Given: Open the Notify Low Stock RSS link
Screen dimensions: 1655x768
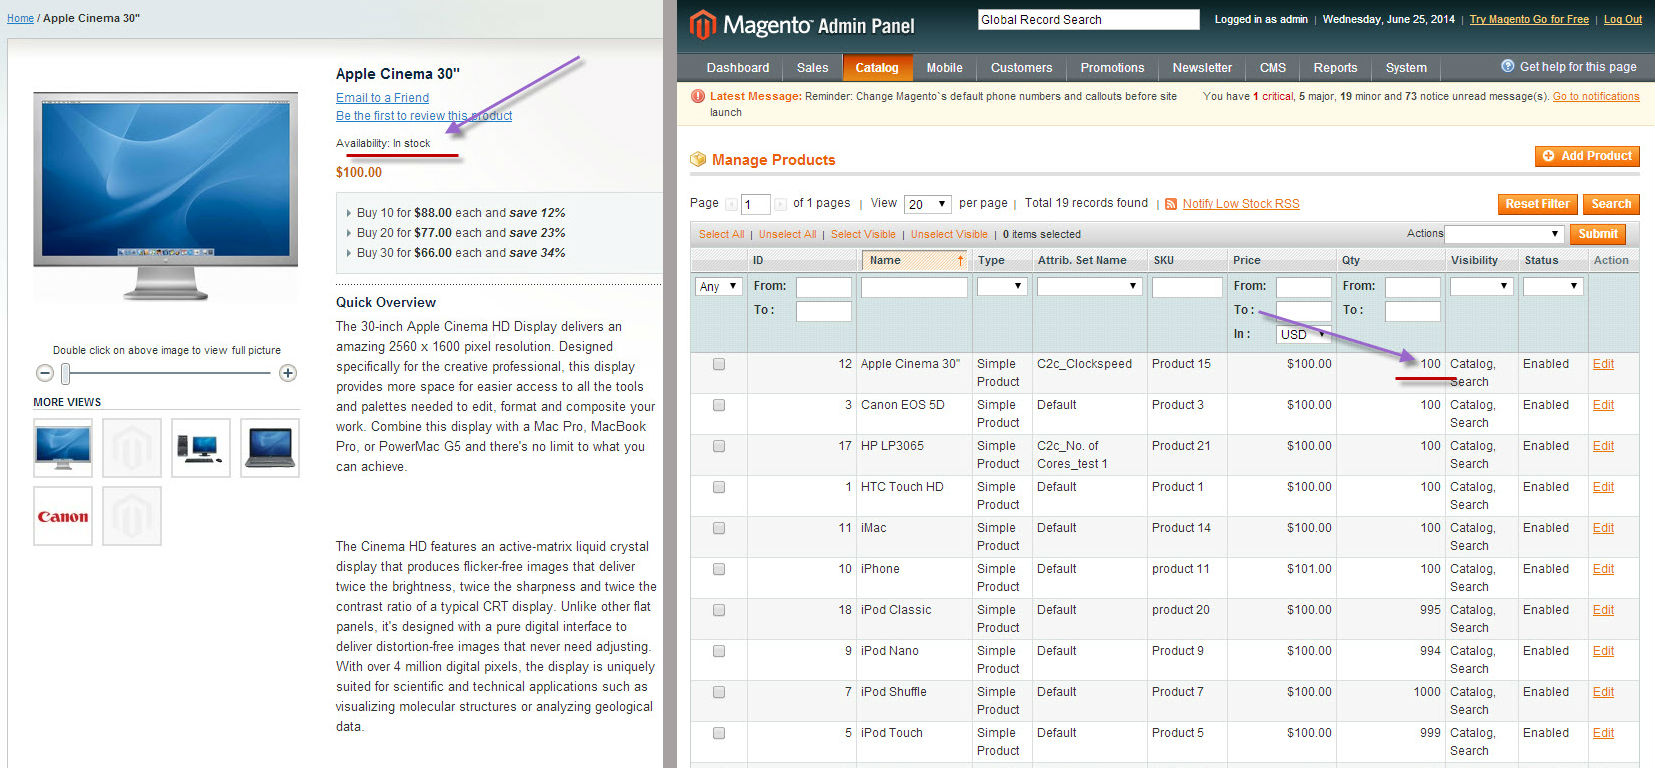Looking at the screenshot, I should pos(1241,204).
